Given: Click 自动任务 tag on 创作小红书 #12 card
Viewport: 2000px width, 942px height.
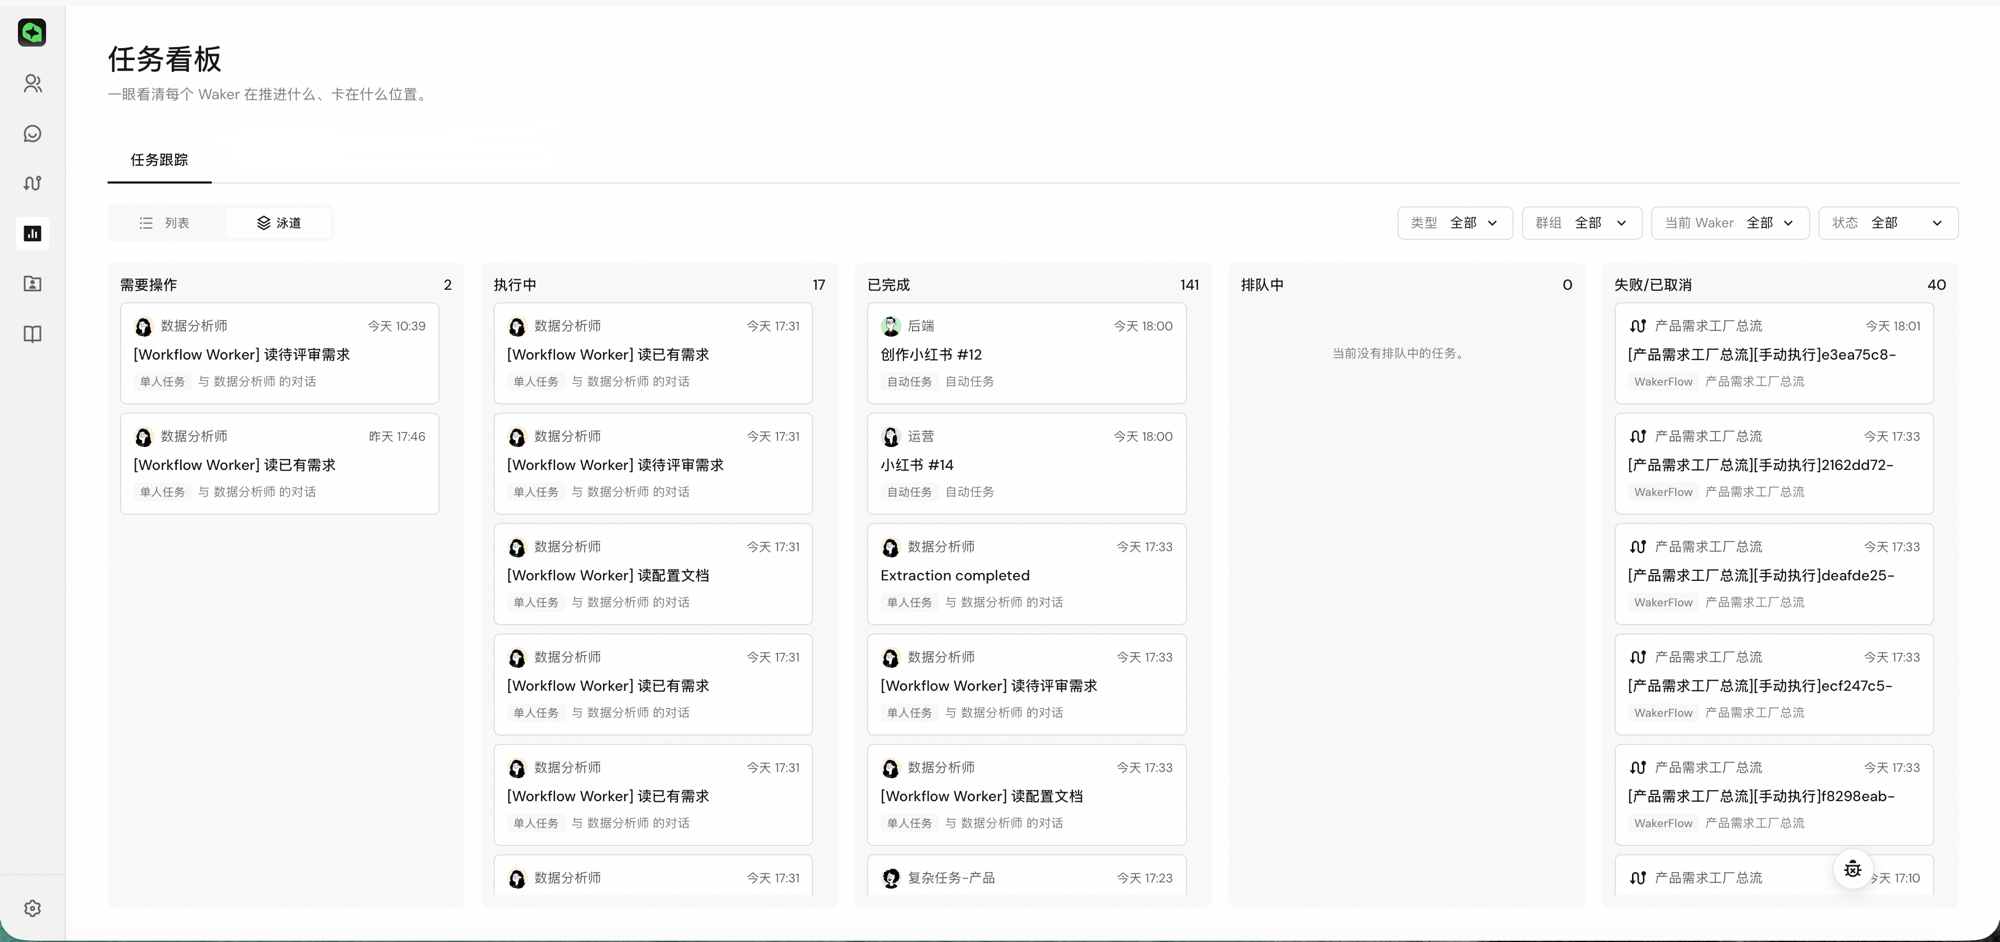Looking at the screenshot, I should 909,382.
